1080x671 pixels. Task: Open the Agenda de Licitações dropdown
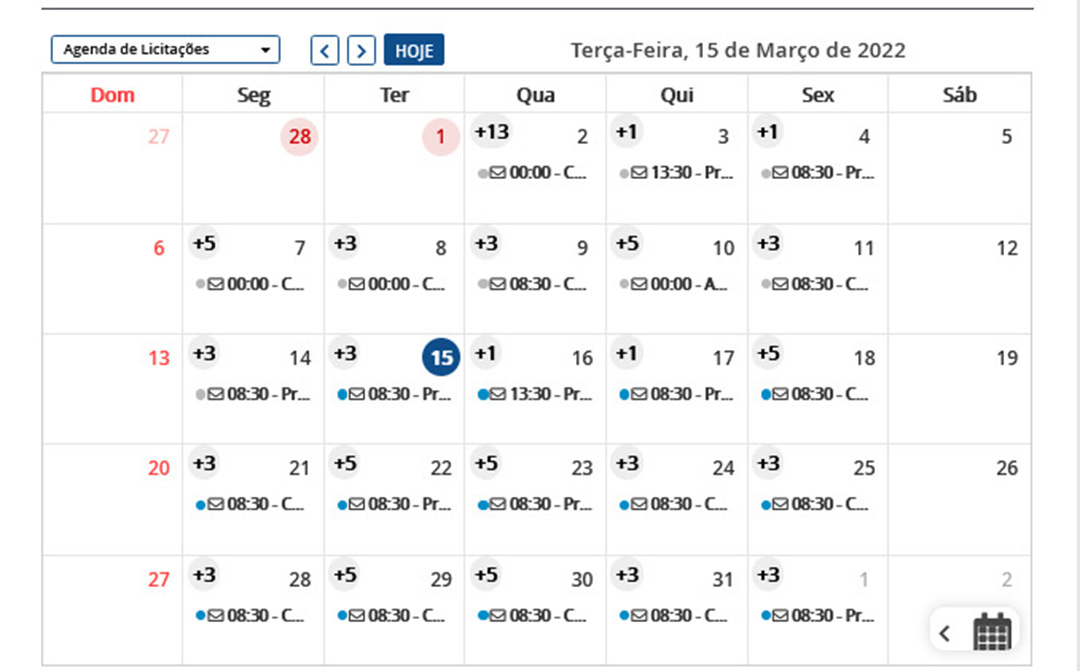click(x=165, y=50)
